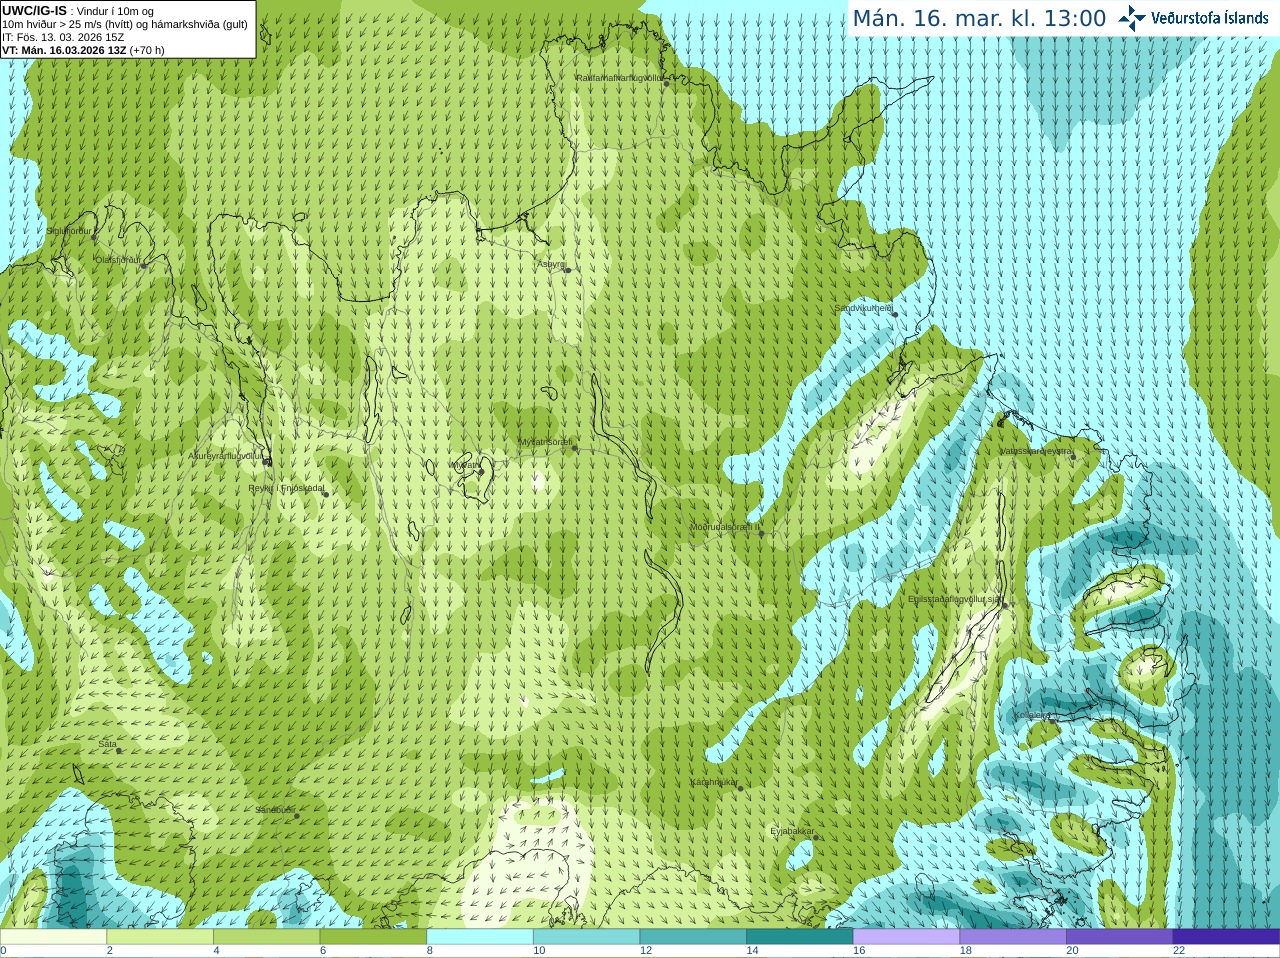Click the Raufarhafnarflugvöllur station marker
This screenshot has height=958, width=1280.
pos(666,83)
